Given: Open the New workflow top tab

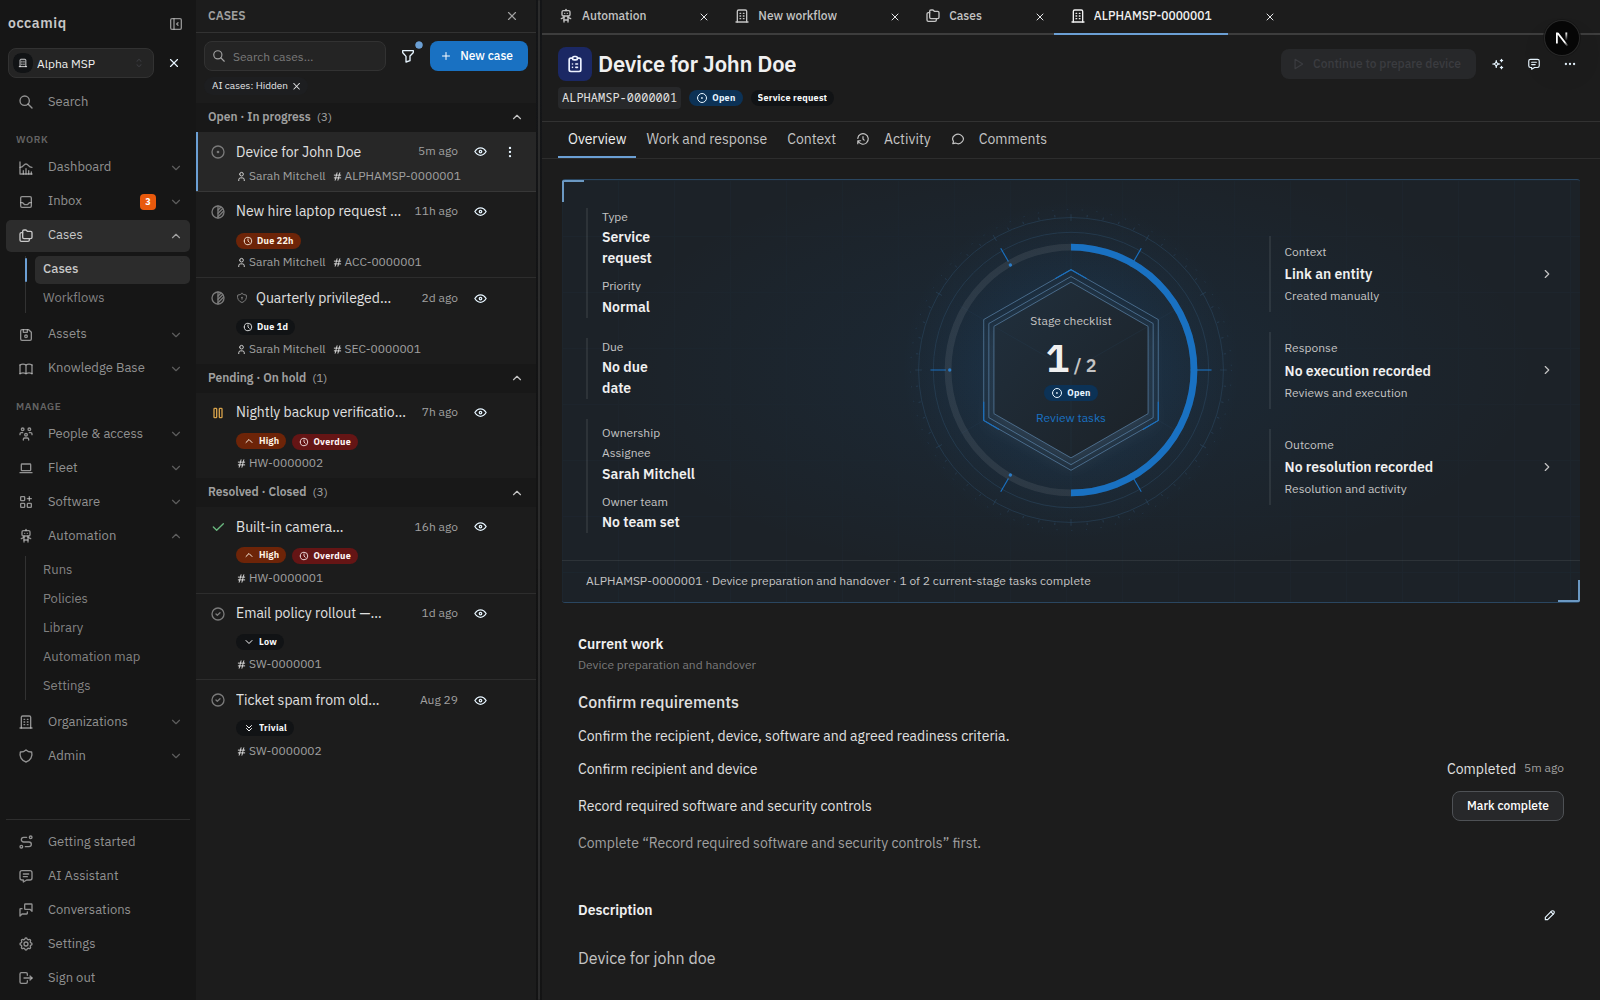Looking at the screenshot, I should (x=797, y=16).
